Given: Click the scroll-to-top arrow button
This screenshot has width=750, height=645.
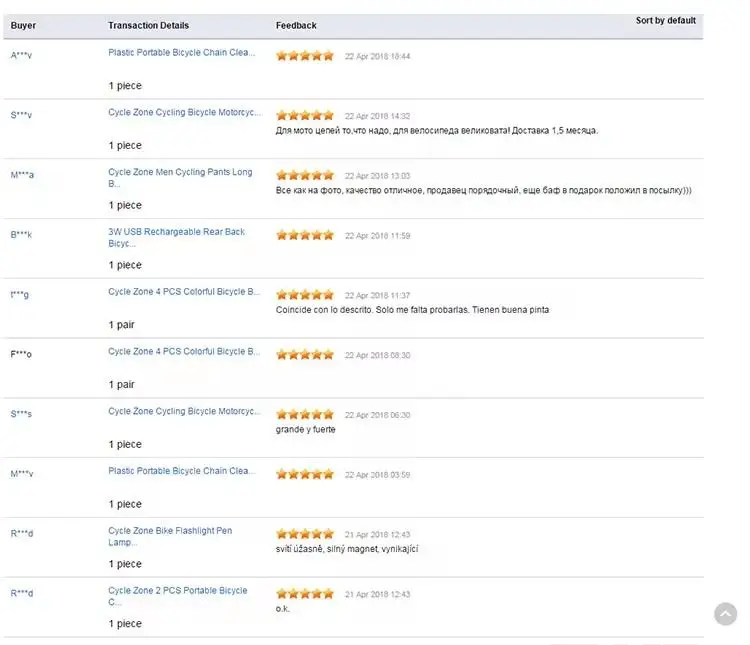Looking at the screenshot, I should [x=725, y=614].
